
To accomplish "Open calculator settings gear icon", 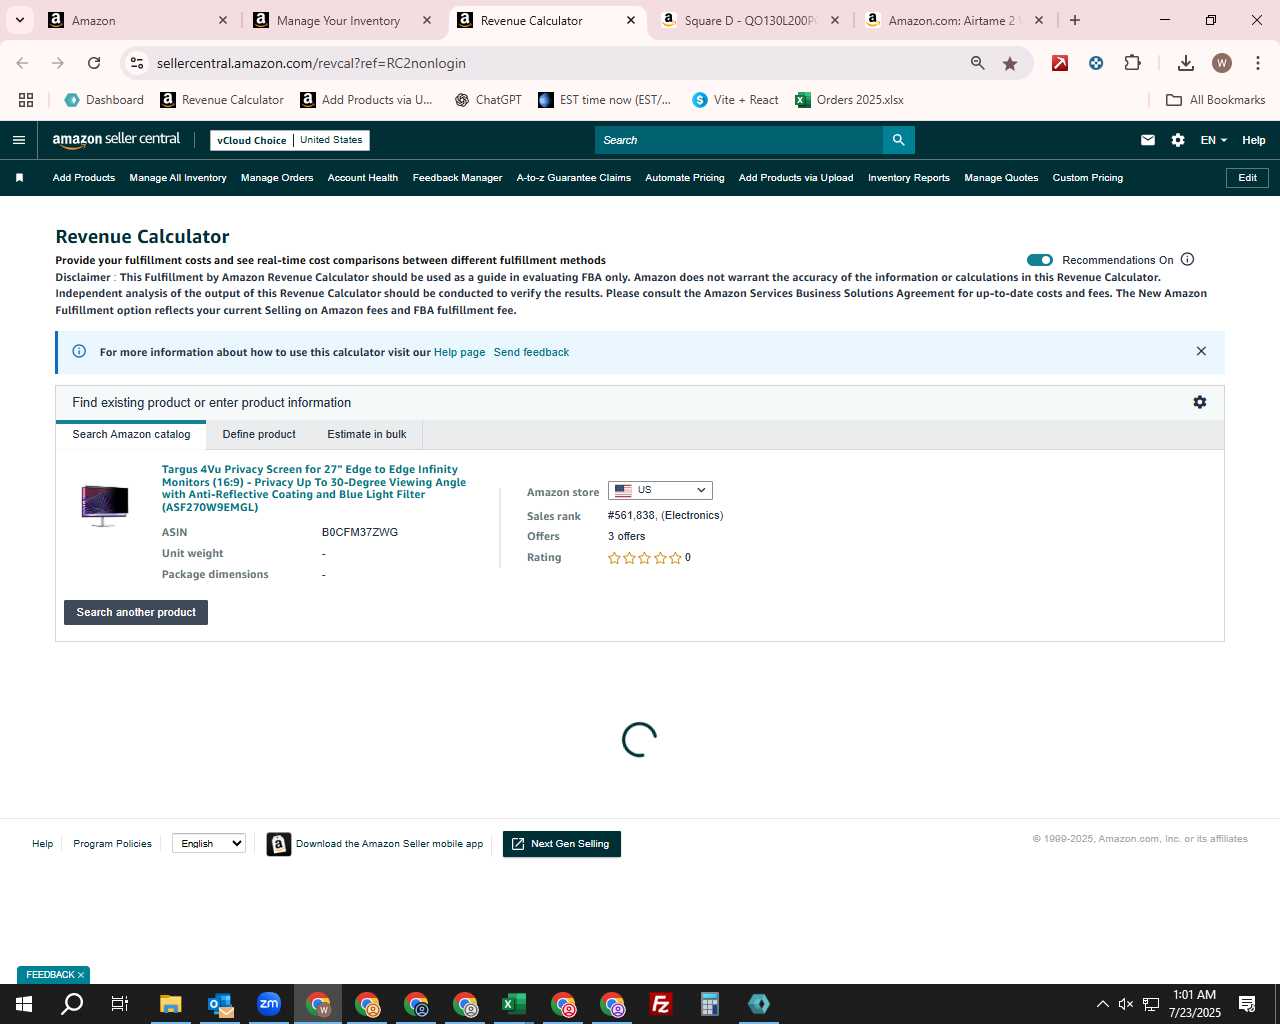I will tap(1200, 402).
